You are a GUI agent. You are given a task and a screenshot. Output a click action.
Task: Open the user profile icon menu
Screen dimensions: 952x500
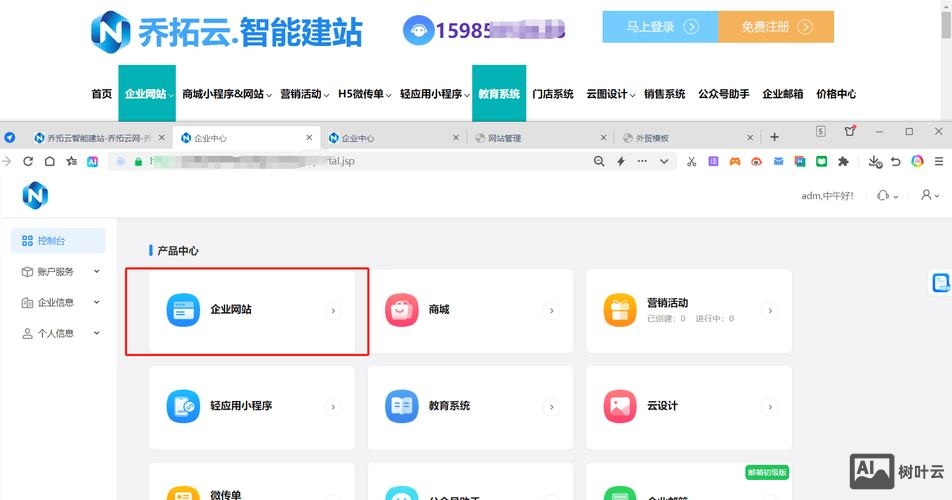point(926,195)
